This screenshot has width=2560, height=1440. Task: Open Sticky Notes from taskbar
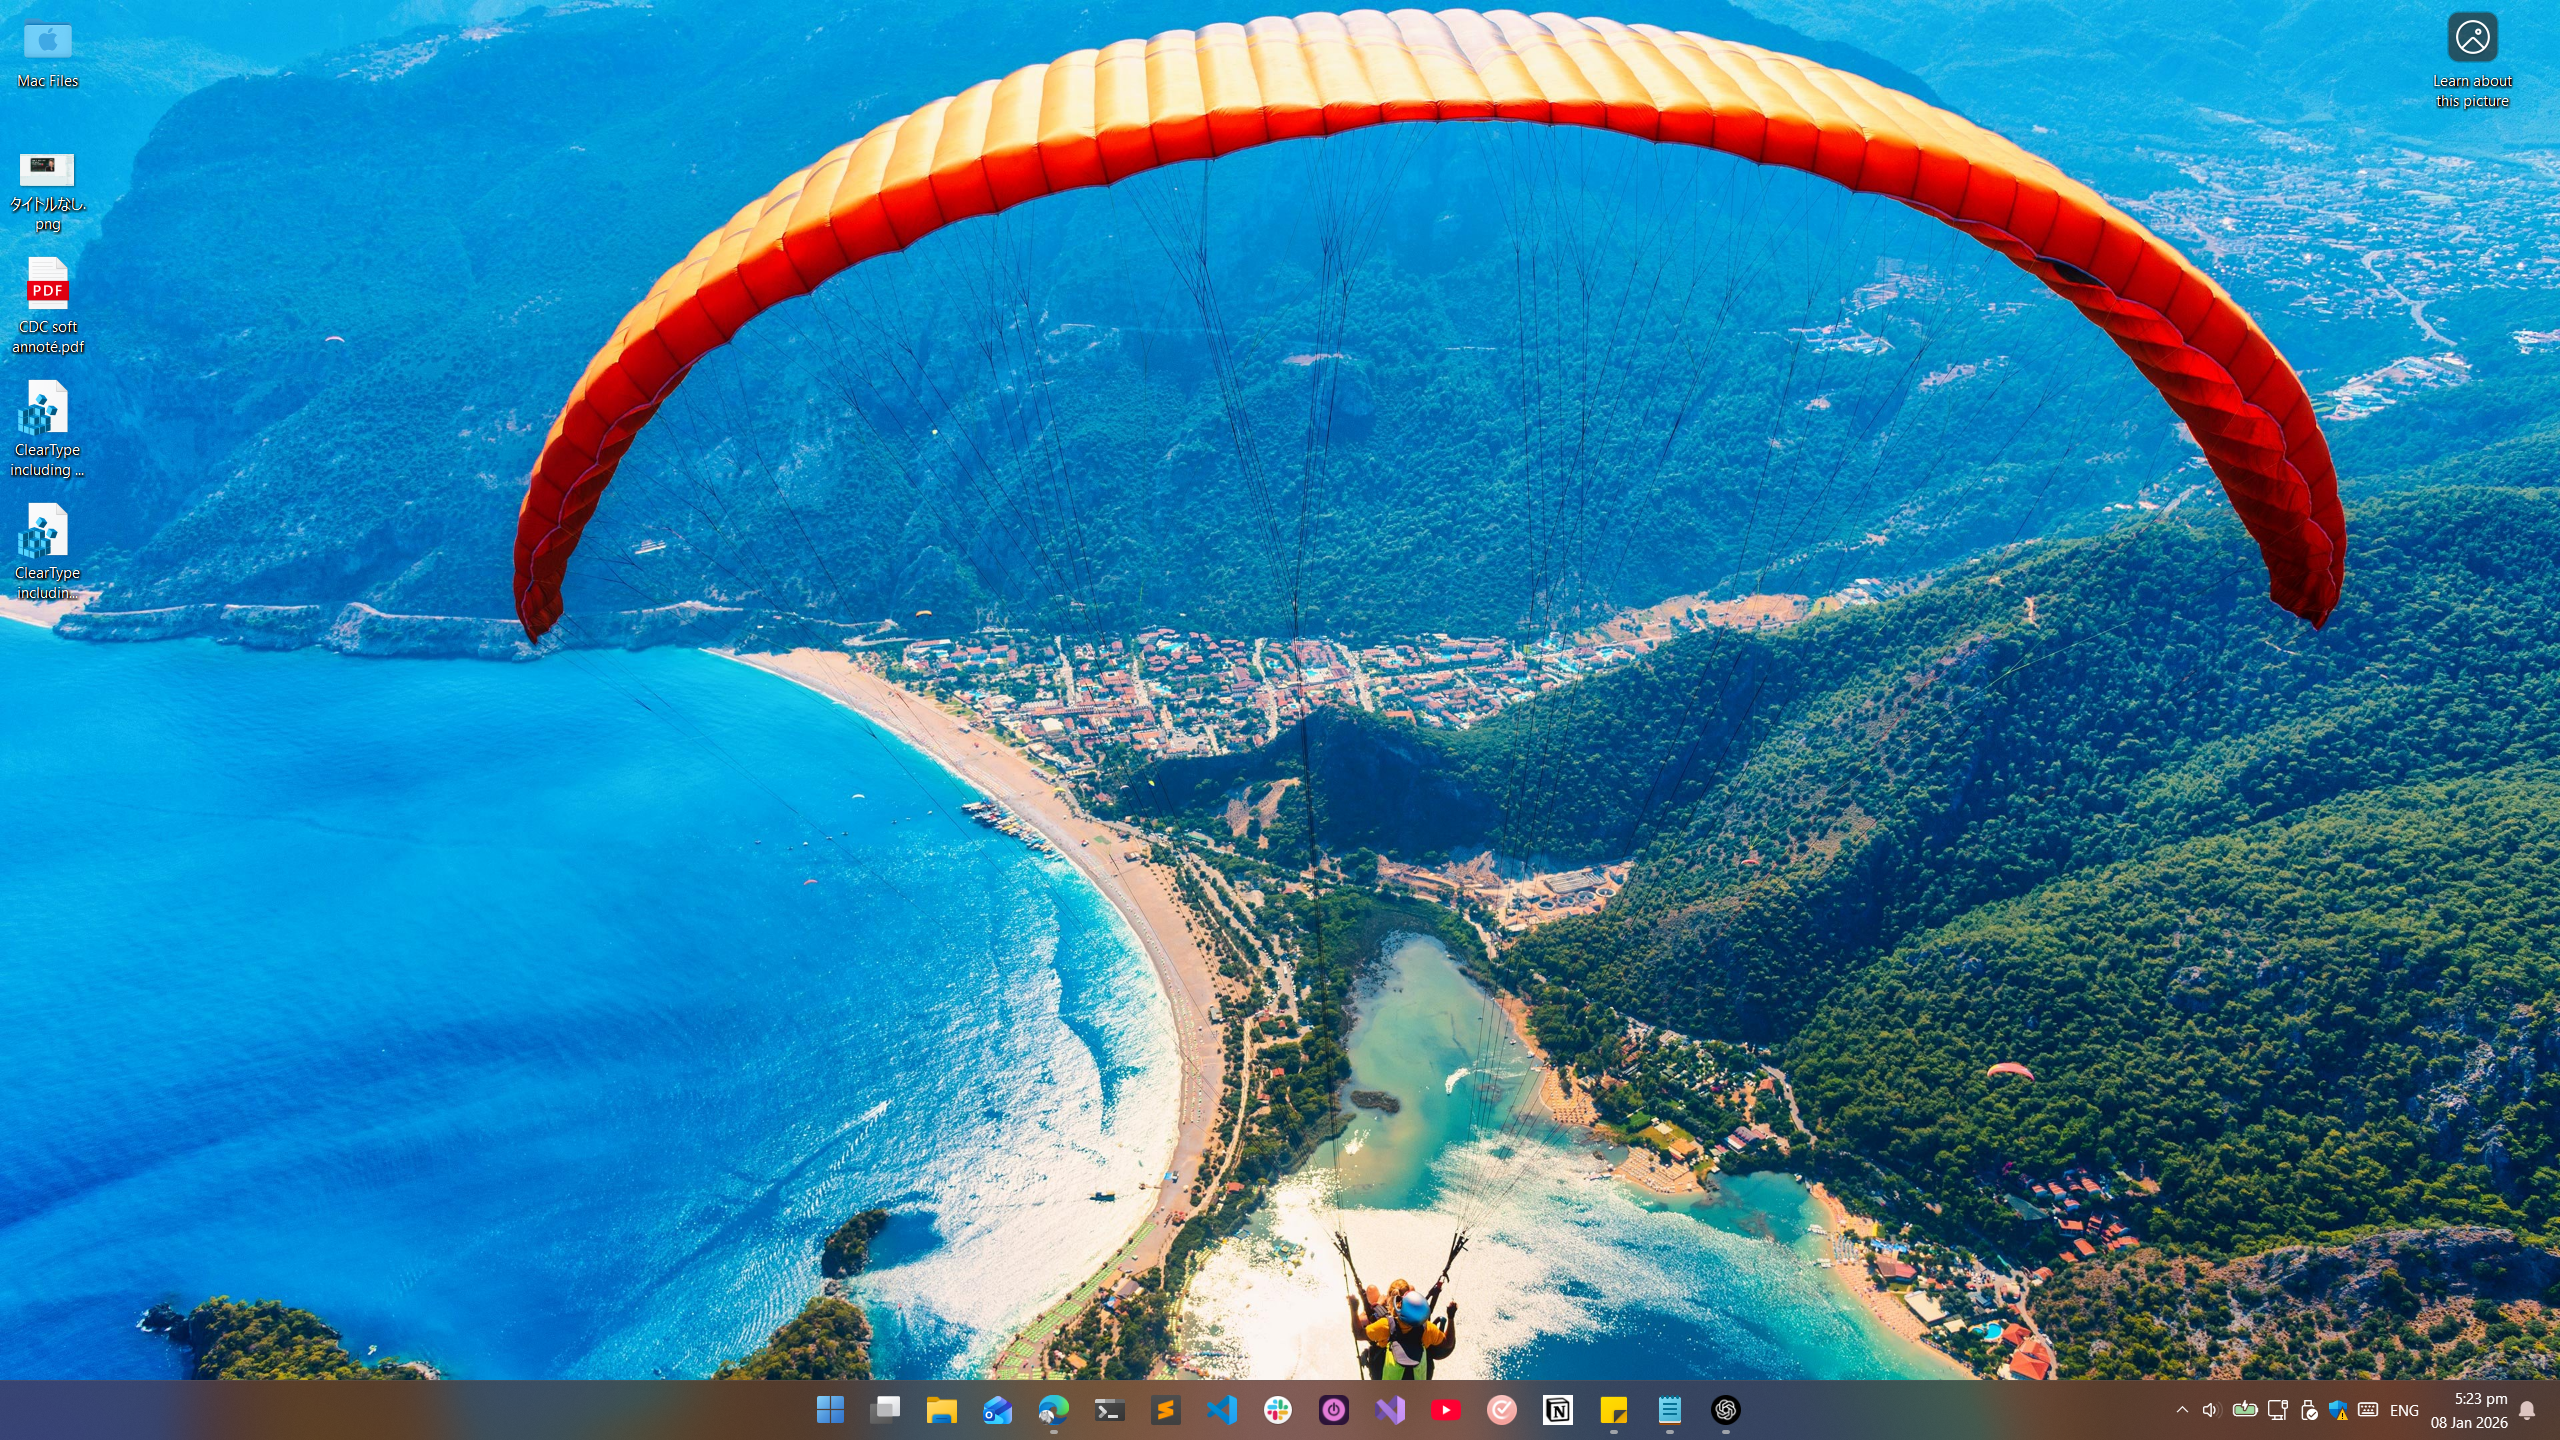(1613, 1410)
